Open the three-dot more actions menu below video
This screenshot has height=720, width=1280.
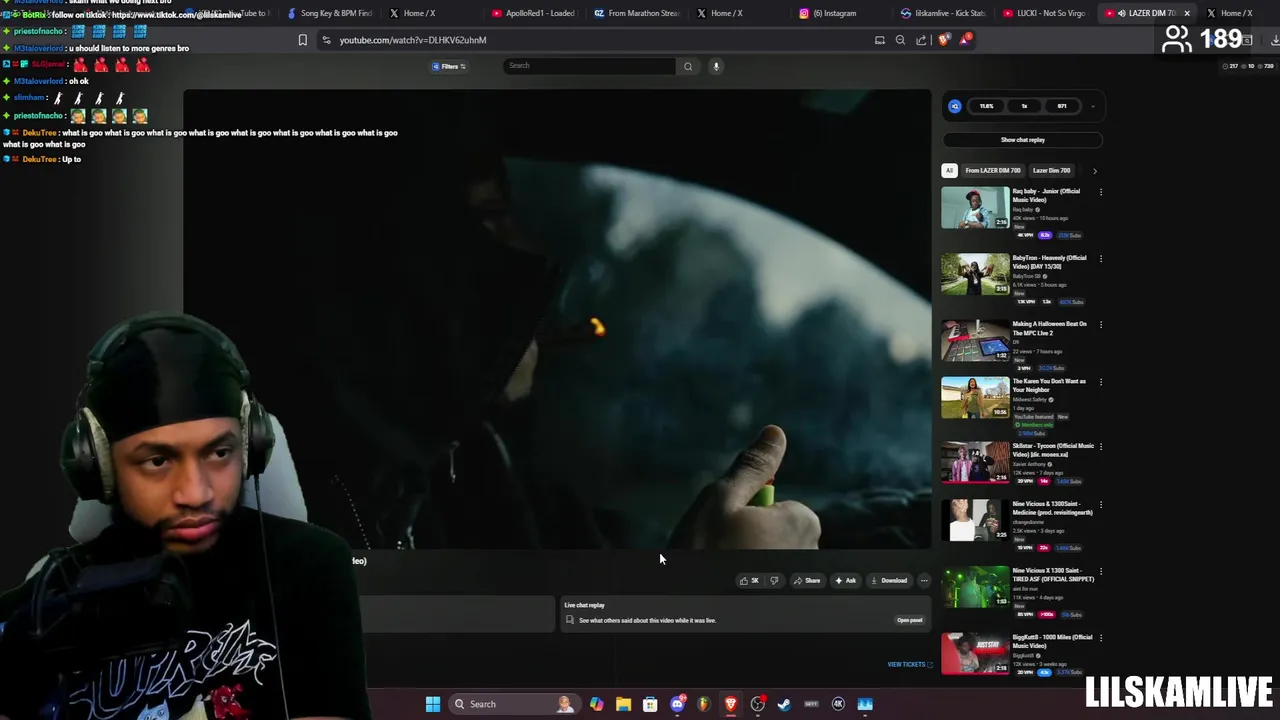924,581
